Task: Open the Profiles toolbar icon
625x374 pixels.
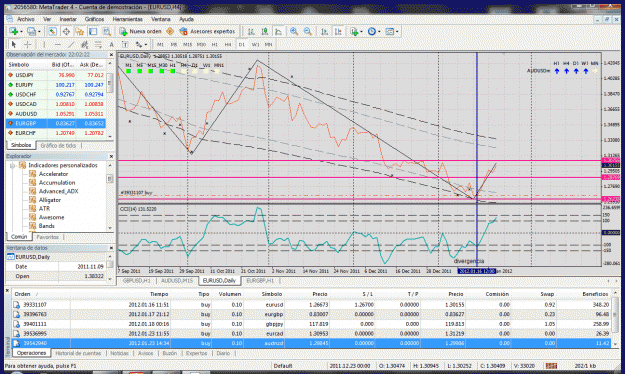Action: click(x=31, y=31)
